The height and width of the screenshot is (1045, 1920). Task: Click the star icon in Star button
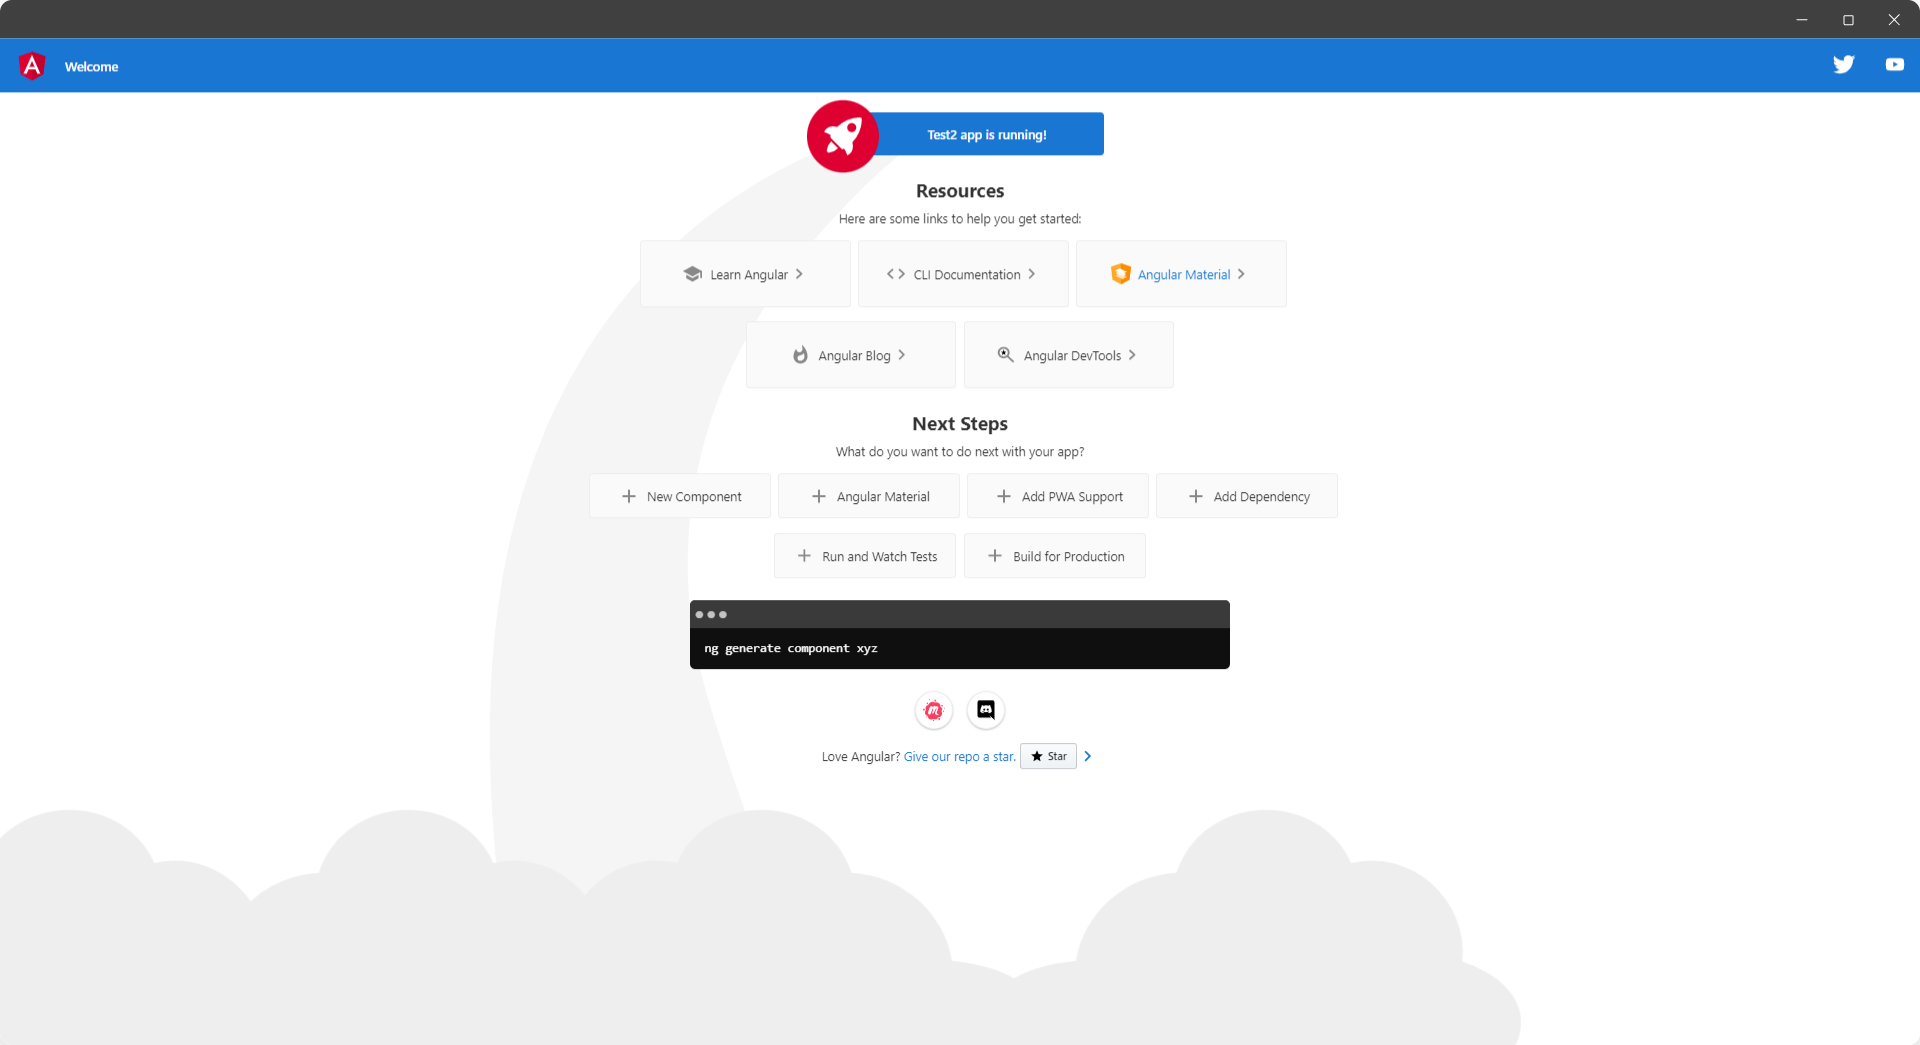(1037, 757)
